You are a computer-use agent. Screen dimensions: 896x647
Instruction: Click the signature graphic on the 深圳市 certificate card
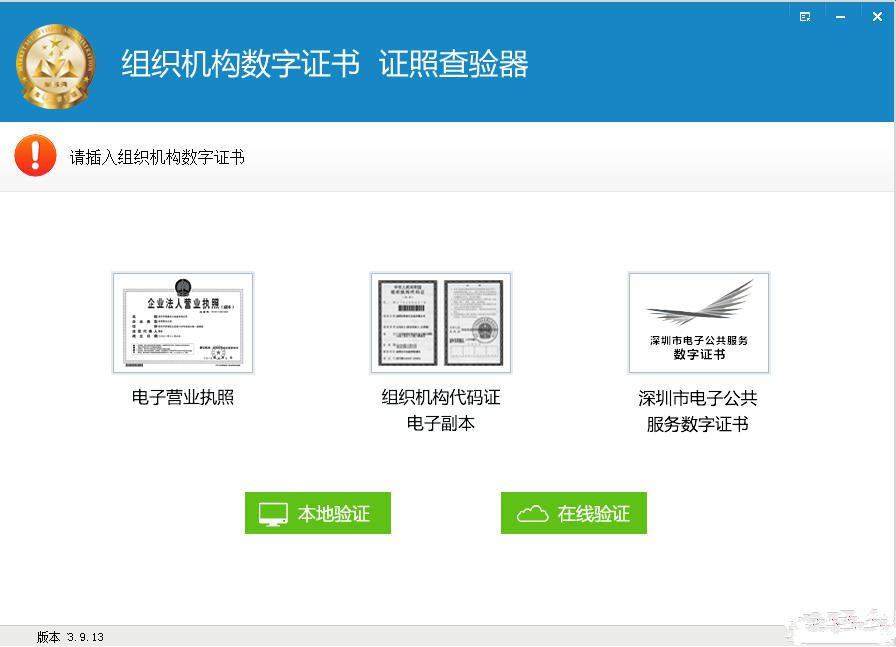click(698, 303)
